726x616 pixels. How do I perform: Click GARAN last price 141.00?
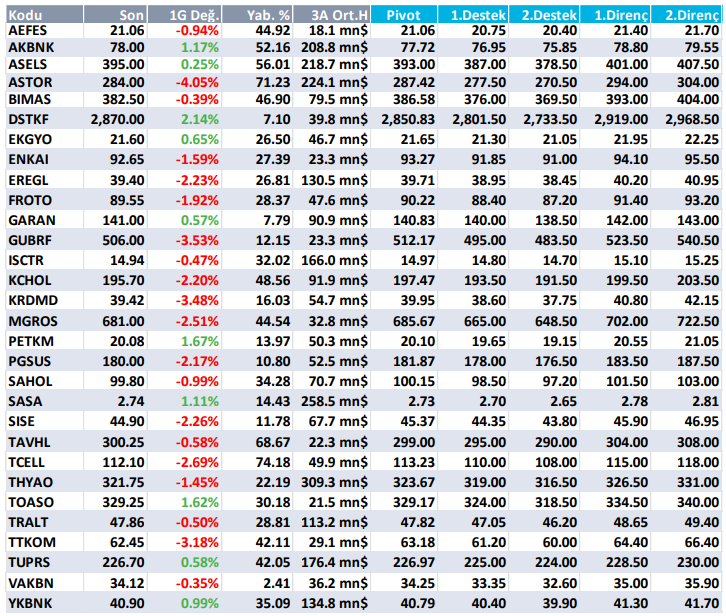coord(123,220)
